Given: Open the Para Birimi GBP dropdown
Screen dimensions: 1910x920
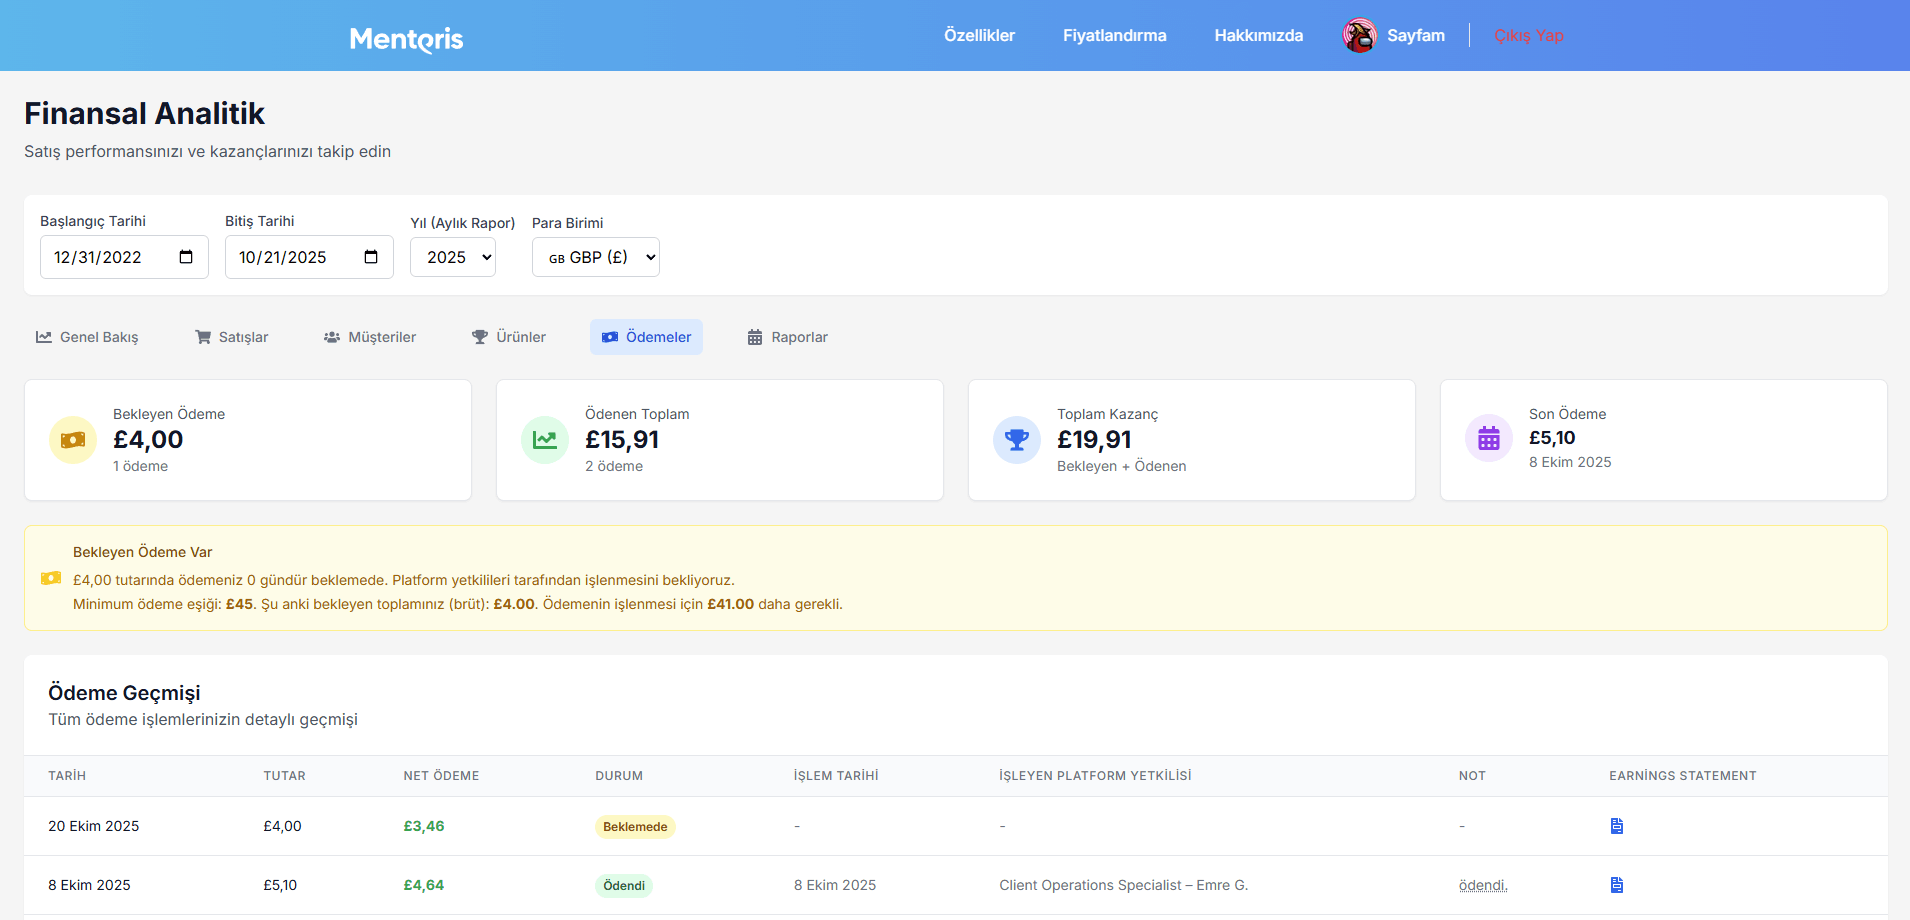Looking at the screenshot, I should [x=596, y=257].
